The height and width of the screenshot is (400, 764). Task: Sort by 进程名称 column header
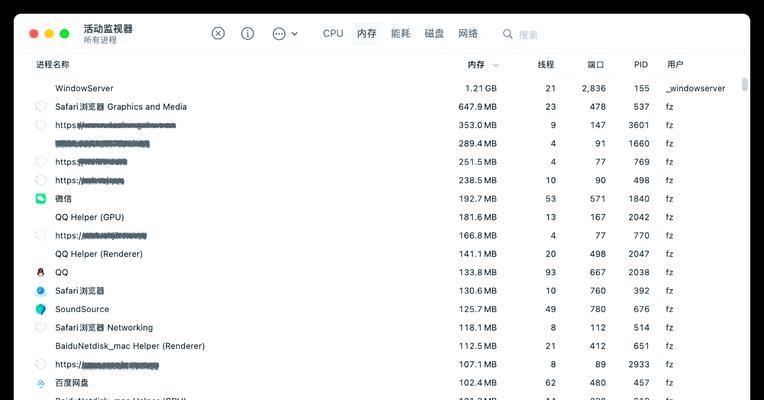point(53,64)
